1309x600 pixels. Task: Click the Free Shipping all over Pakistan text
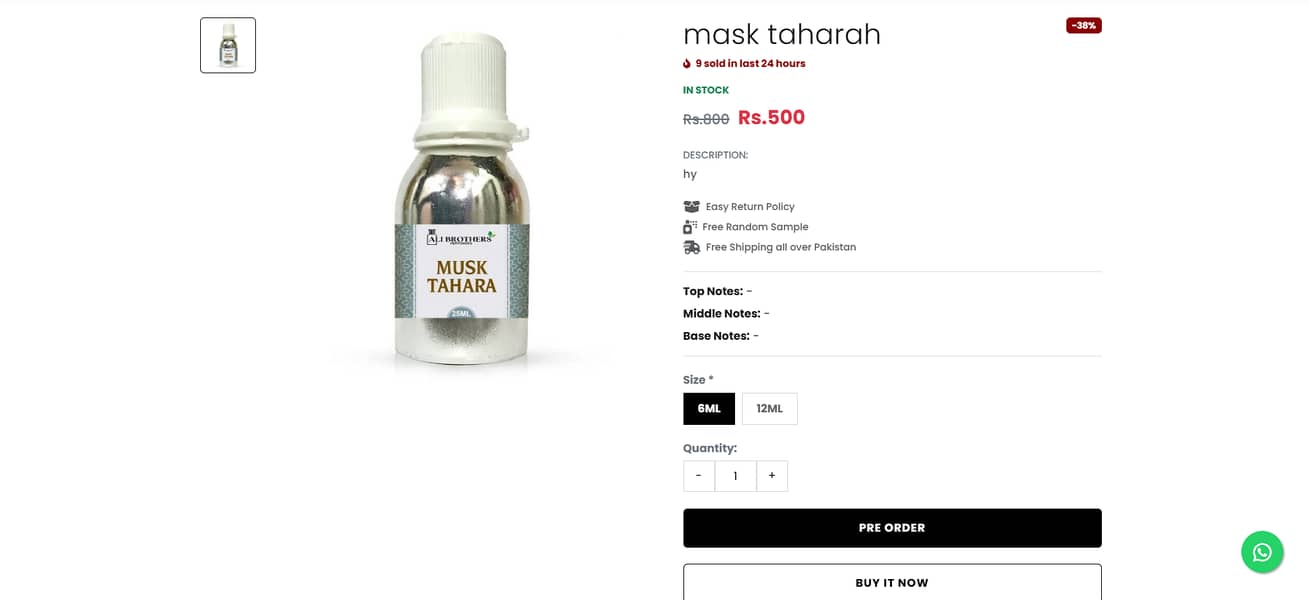781,248
